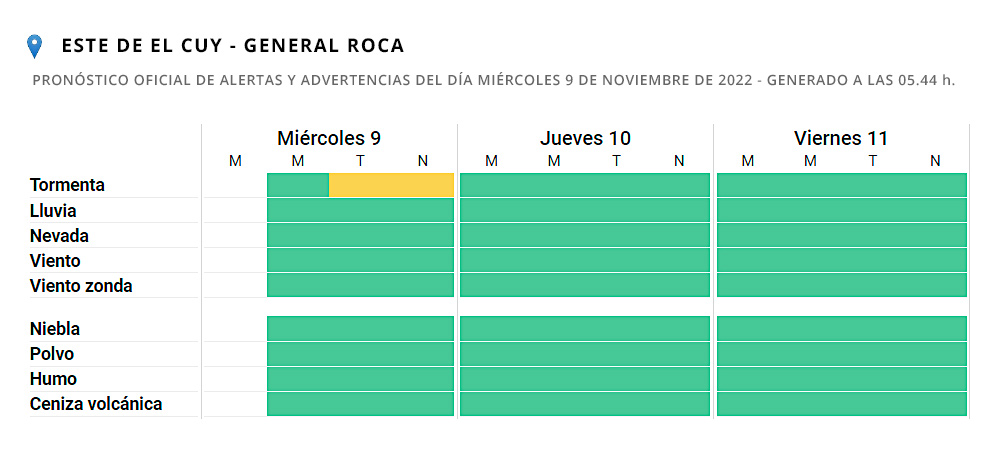Screen dimensions: 990x450
Task: Click the Lluvia bar for Jueves 10
Action: (x=585, y=211)
